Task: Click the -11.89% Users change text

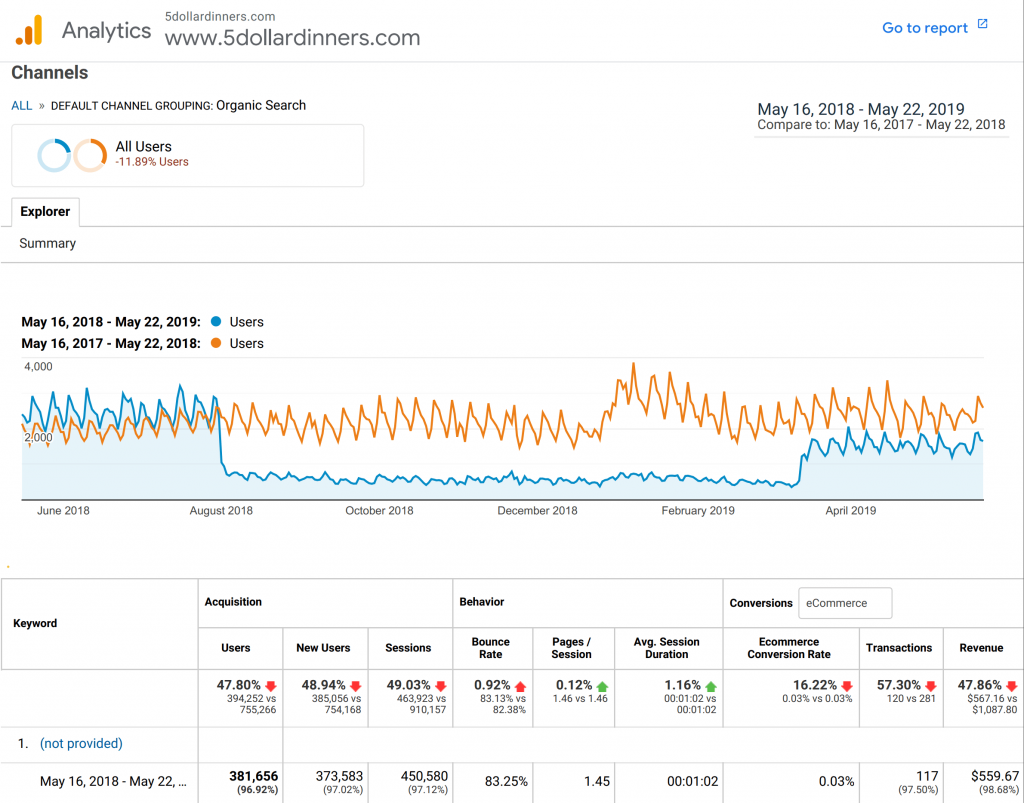Action: [x=152, y=162]
